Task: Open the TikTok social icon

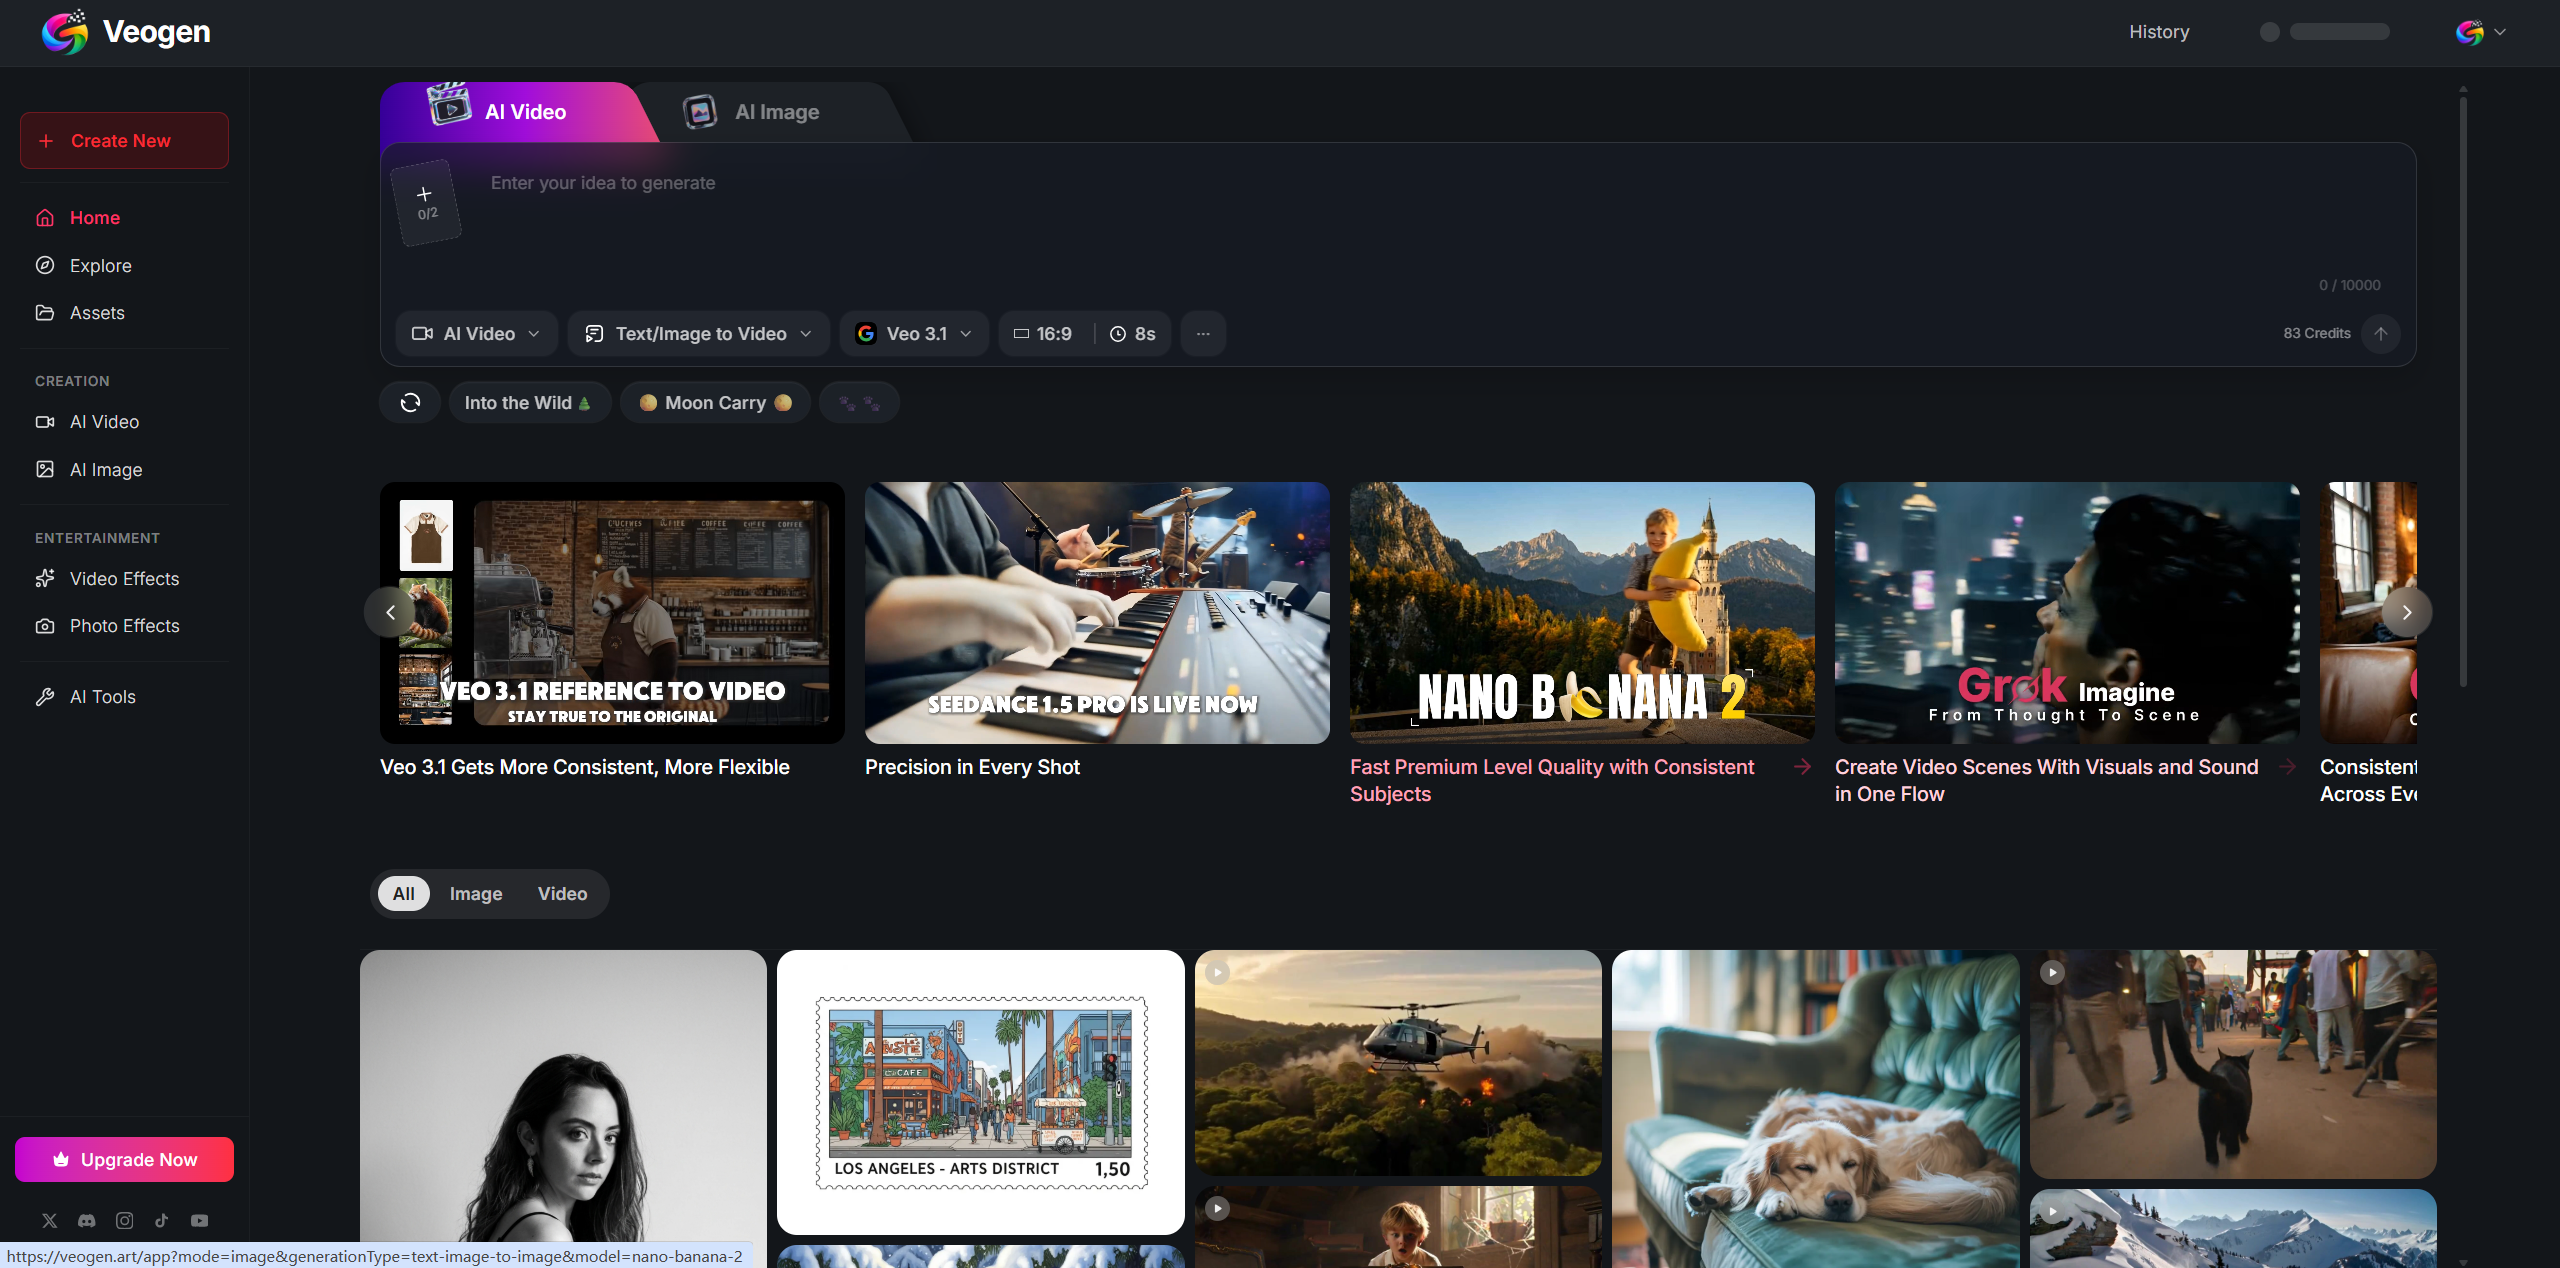Action: pyautogui.click(x=162, y=1221)
